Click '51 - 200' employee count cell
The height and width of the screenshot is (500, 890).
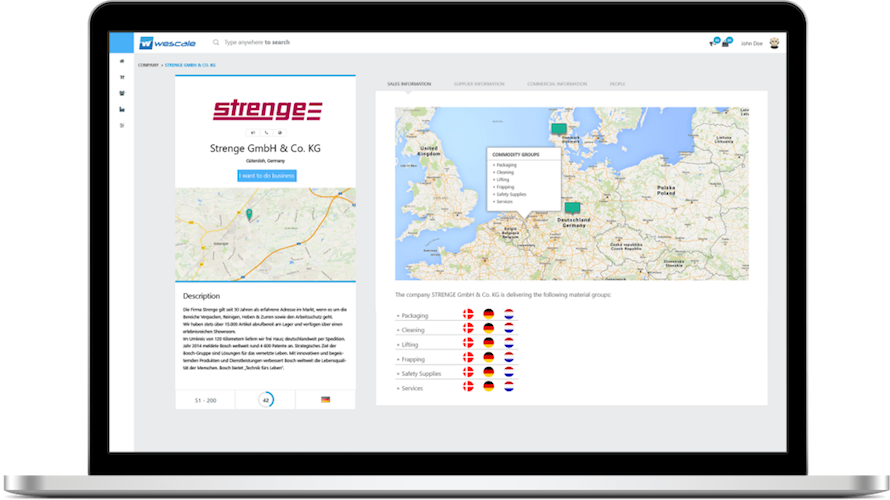(x=205, y=400)
